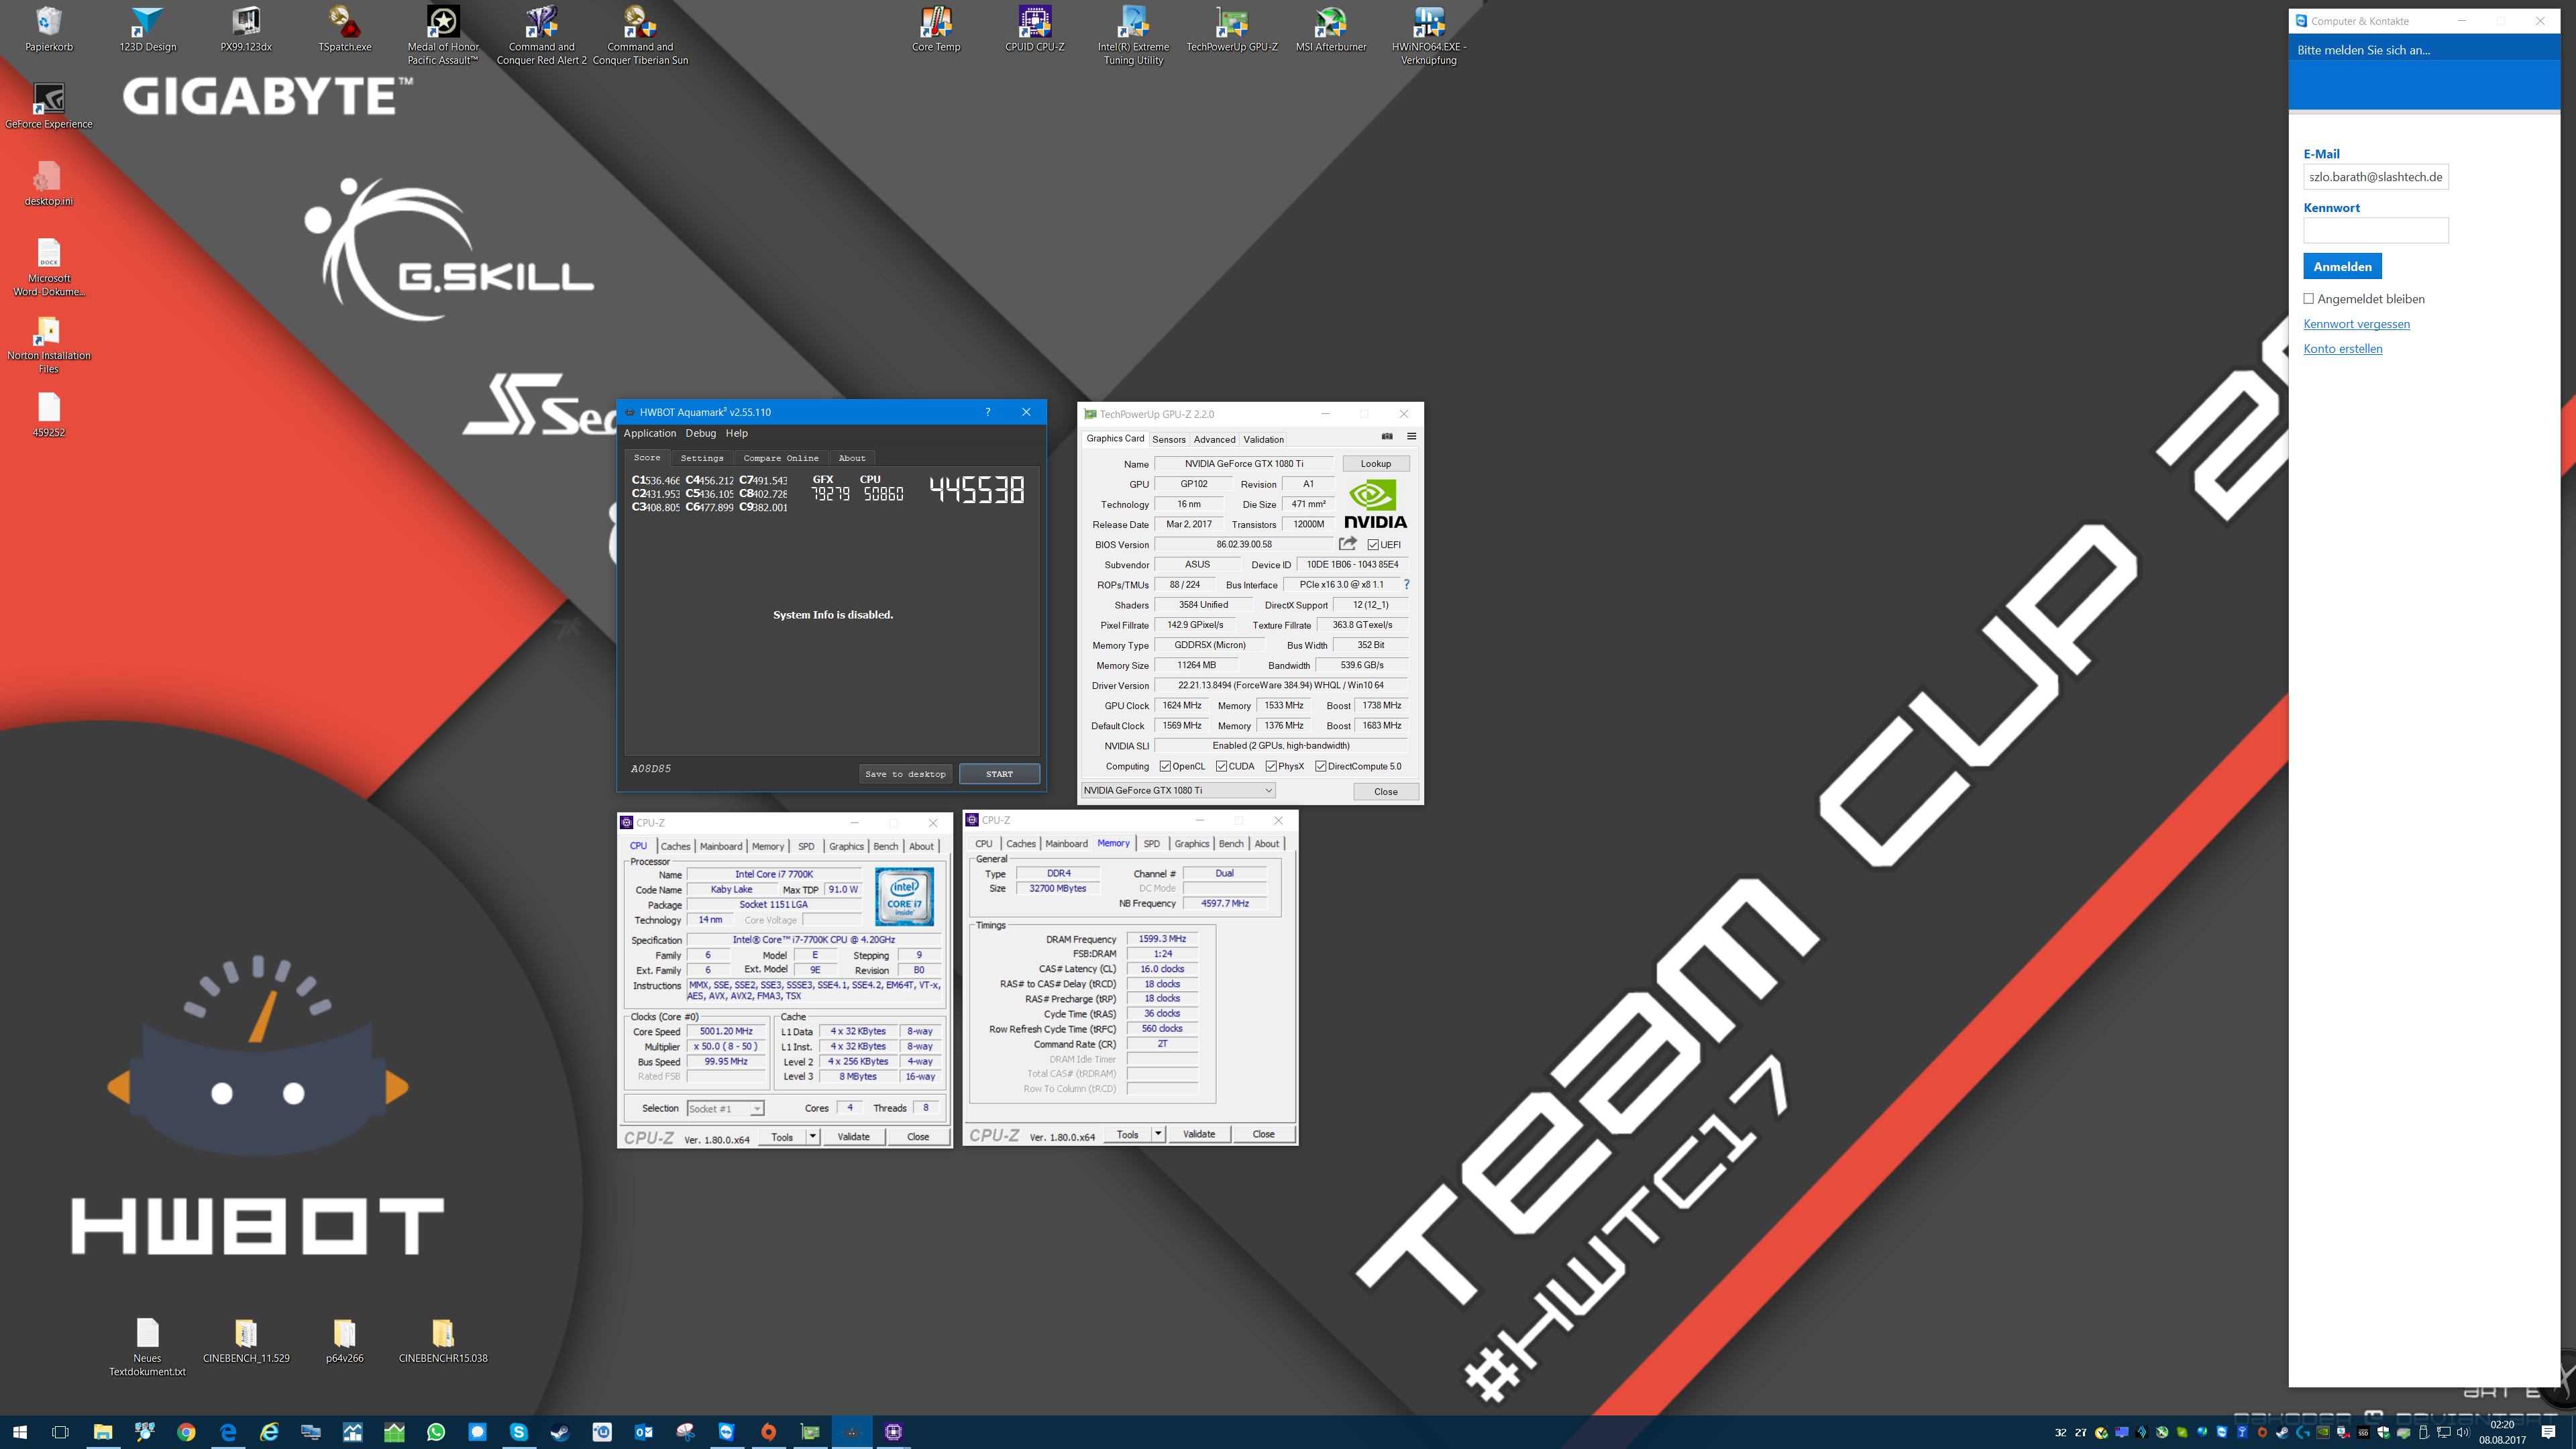Click the GPU-Z BIOS export share icon

pos(1348,543)
